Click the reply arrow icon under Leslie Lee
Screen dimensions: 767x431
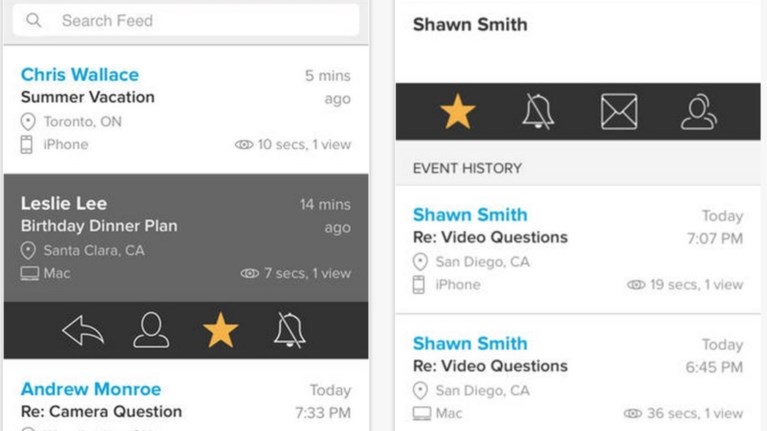(82, 330)
